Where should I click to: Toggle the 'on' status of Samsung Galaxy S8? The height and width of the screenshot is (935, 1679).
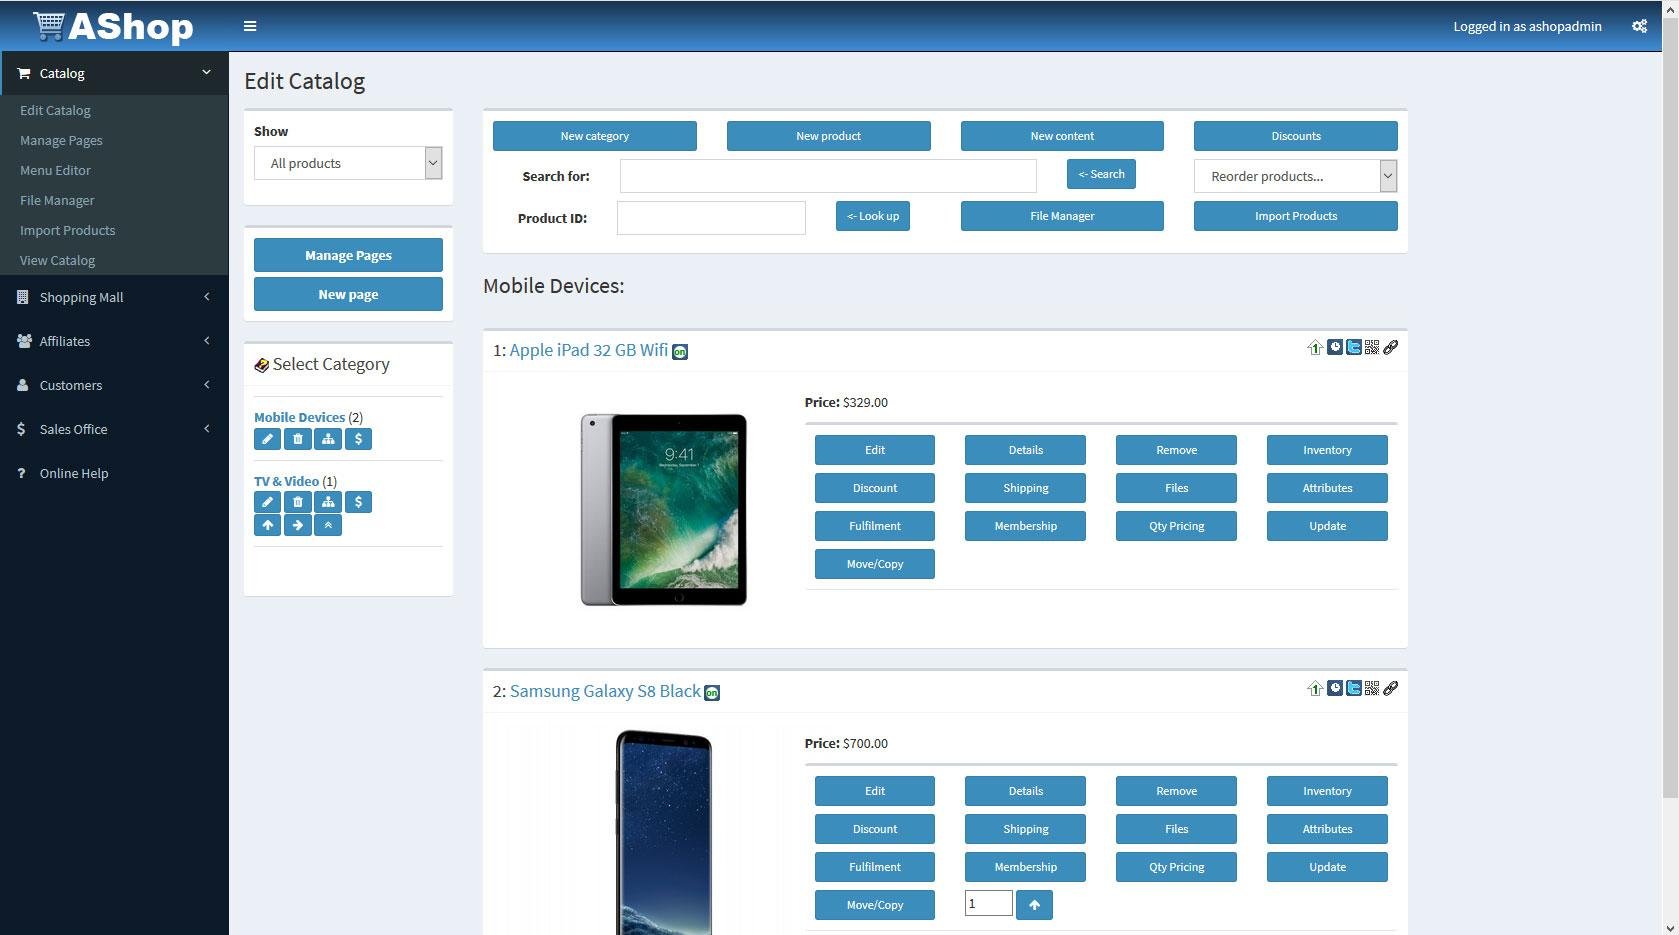point(712,691)
